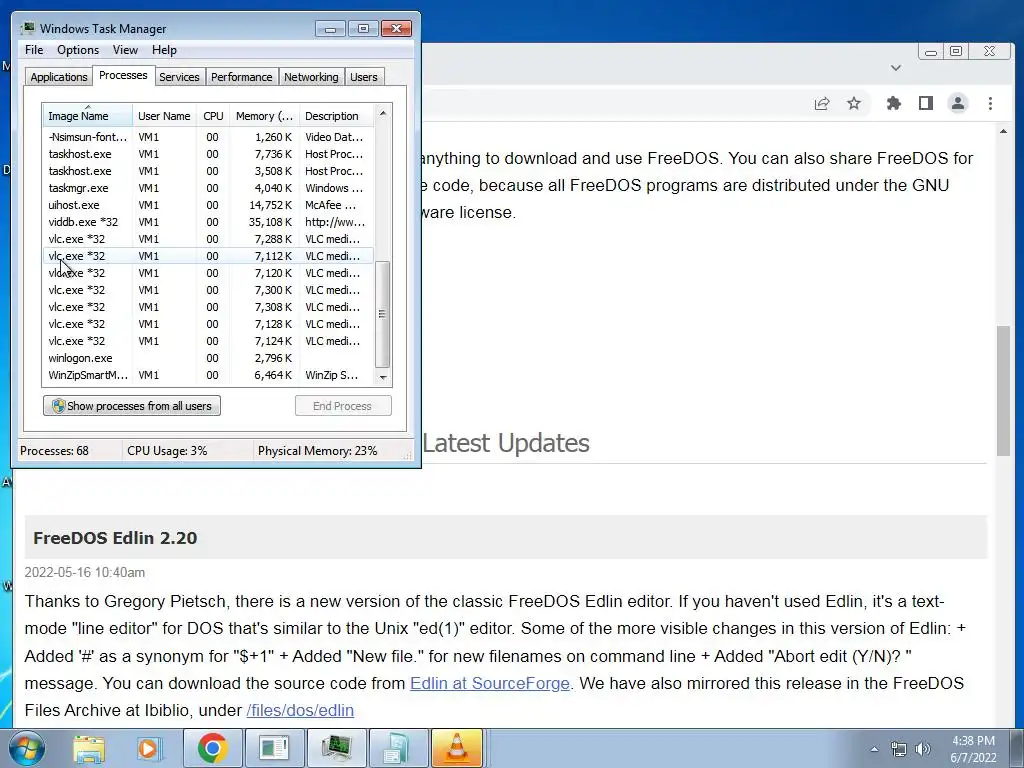
Task: Click the FreeDOS Edlin 2.20 heading
Action: coord(115,538)
